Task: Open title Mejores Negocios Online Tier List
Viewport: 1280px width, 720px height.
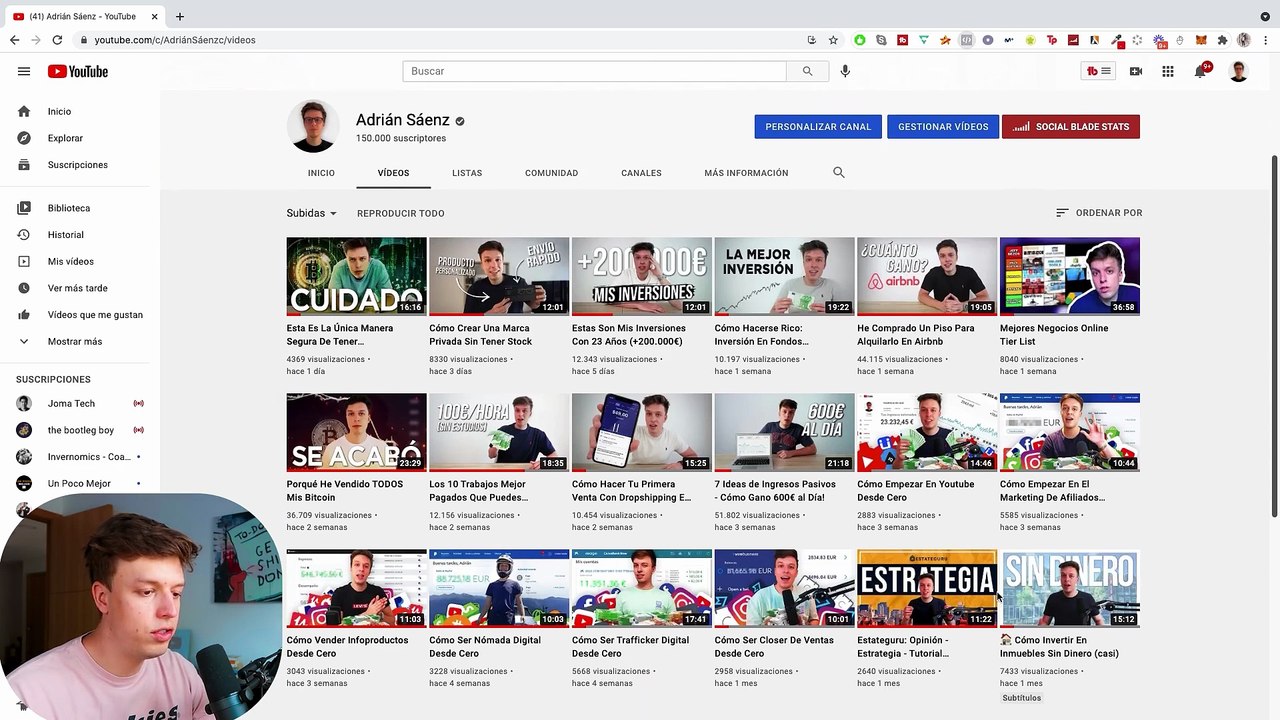Action: (1054, 335)
